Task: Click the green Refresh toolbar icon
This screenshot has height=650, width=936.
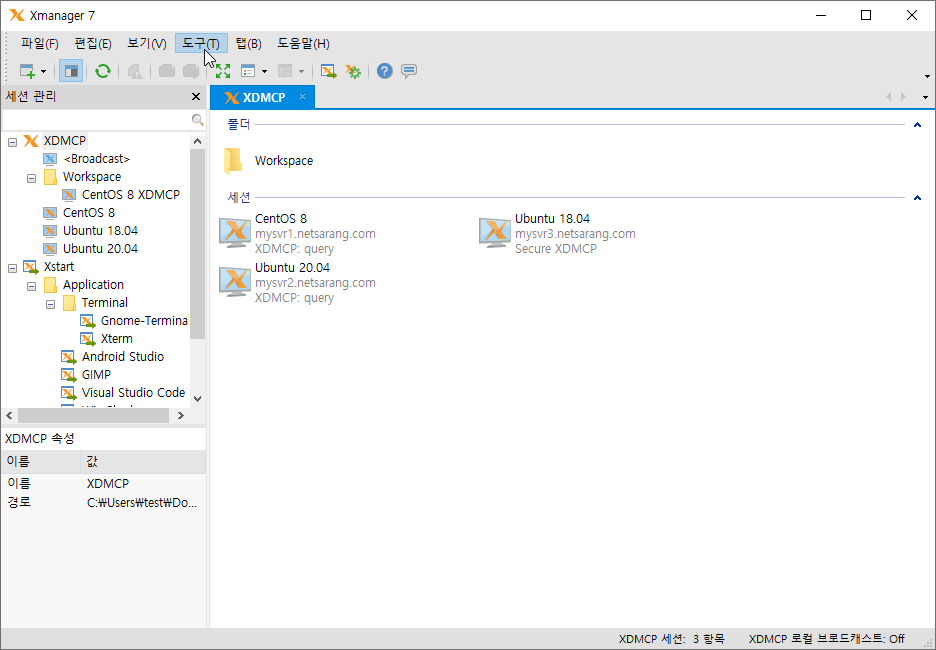Action: [x=103, y=71]
